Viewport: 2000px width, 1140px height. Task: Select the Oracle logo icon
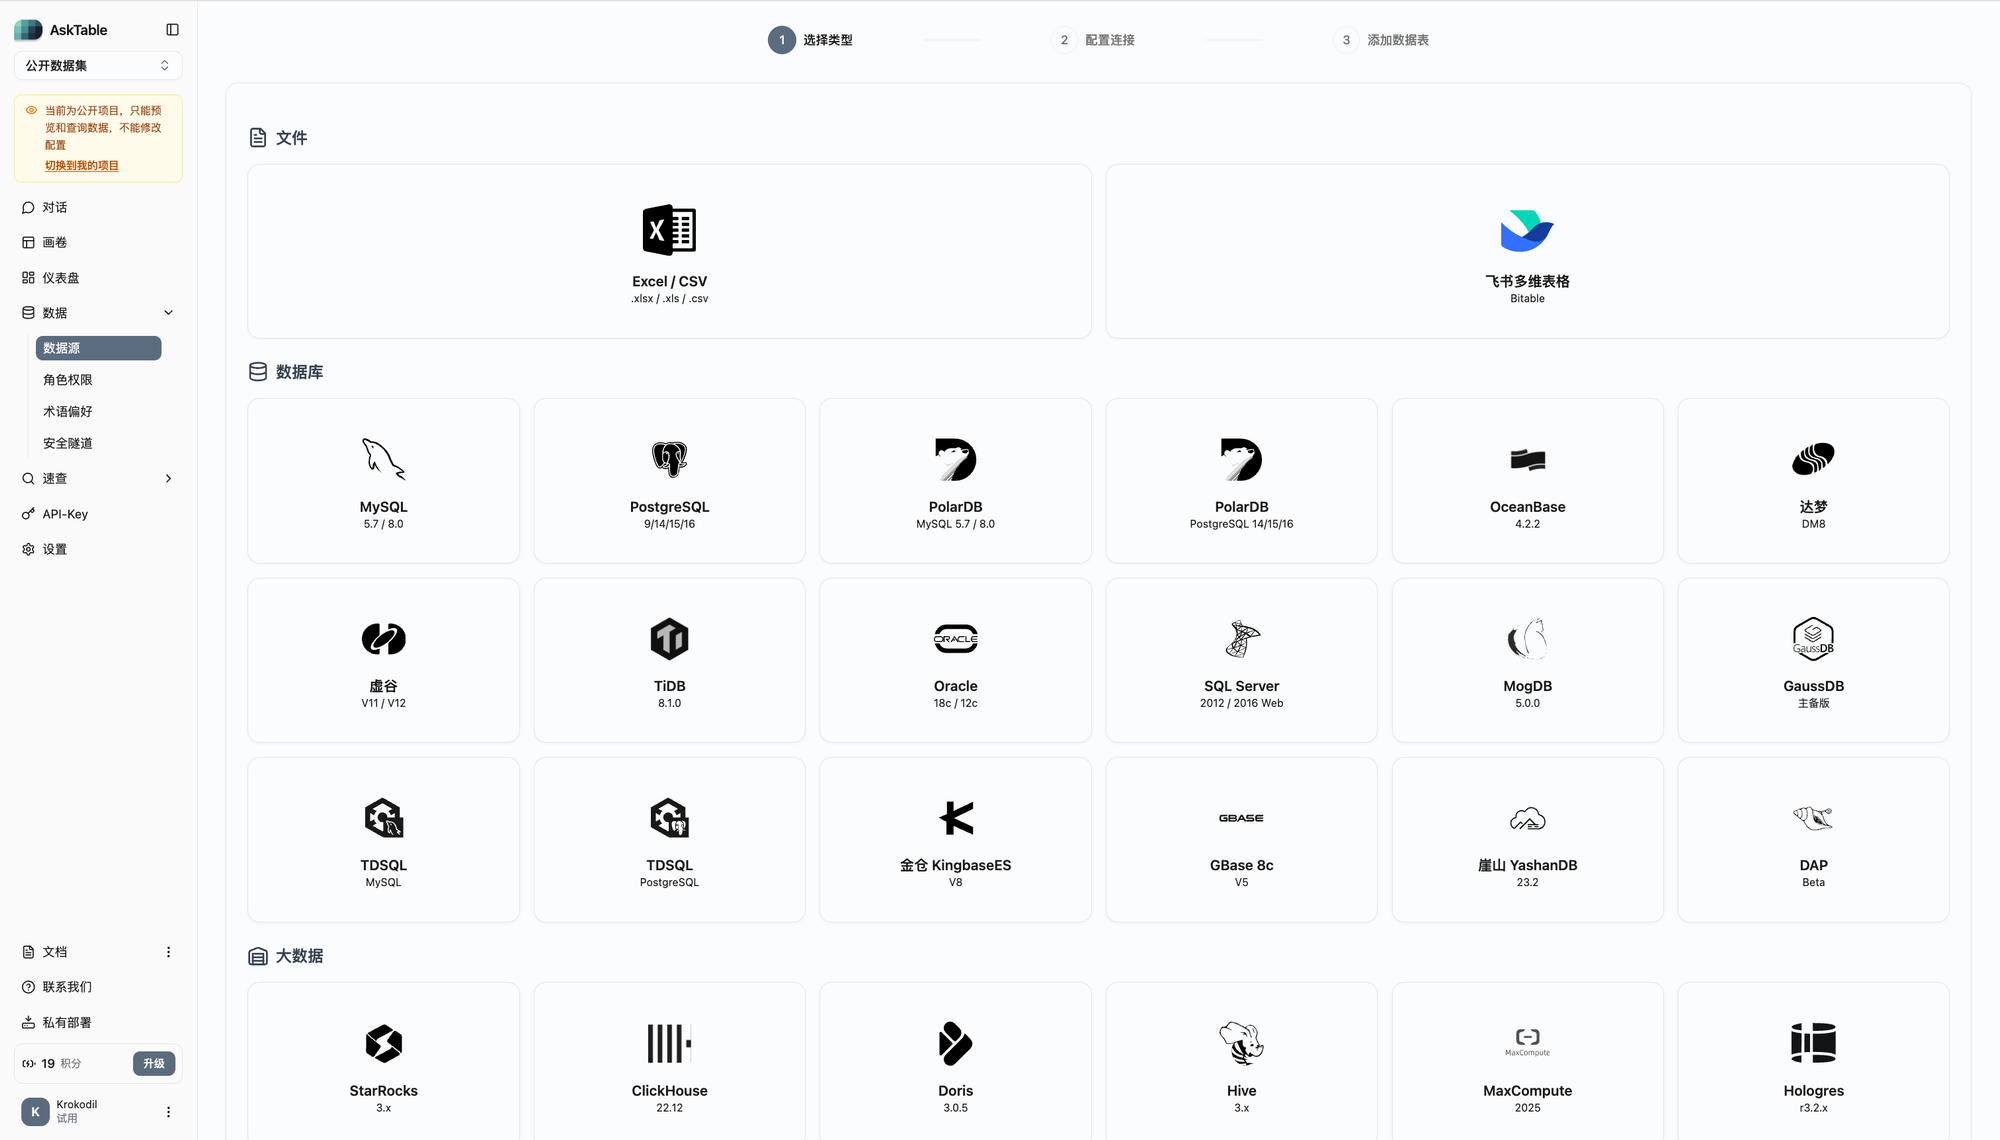pyautogui.click(x=955, y=638)
